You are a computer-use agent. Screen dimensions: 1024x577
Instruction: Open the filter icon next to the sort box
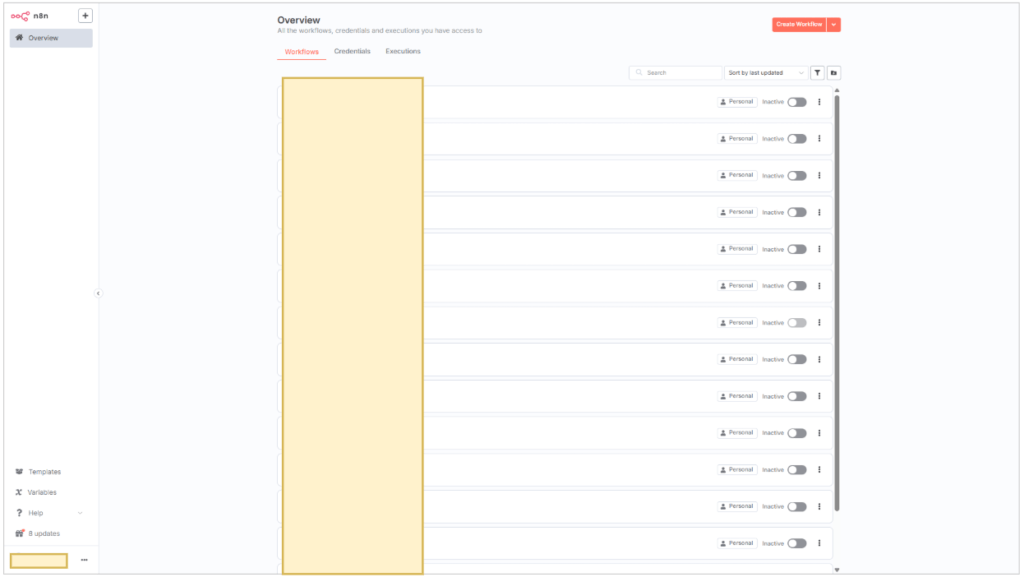point(817,73)
